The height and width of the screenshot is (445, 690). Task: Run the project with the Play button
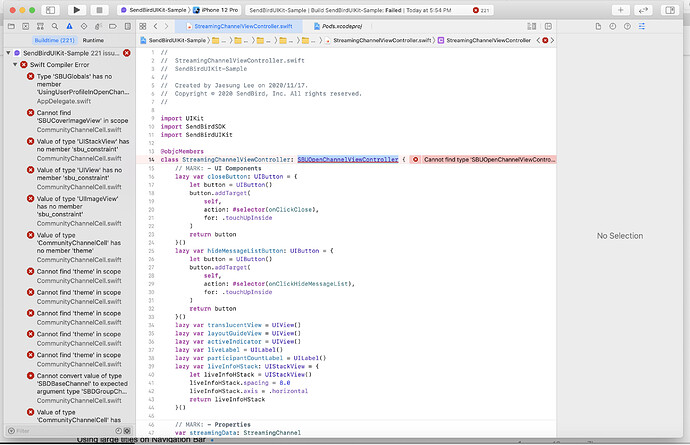(75, 8)
